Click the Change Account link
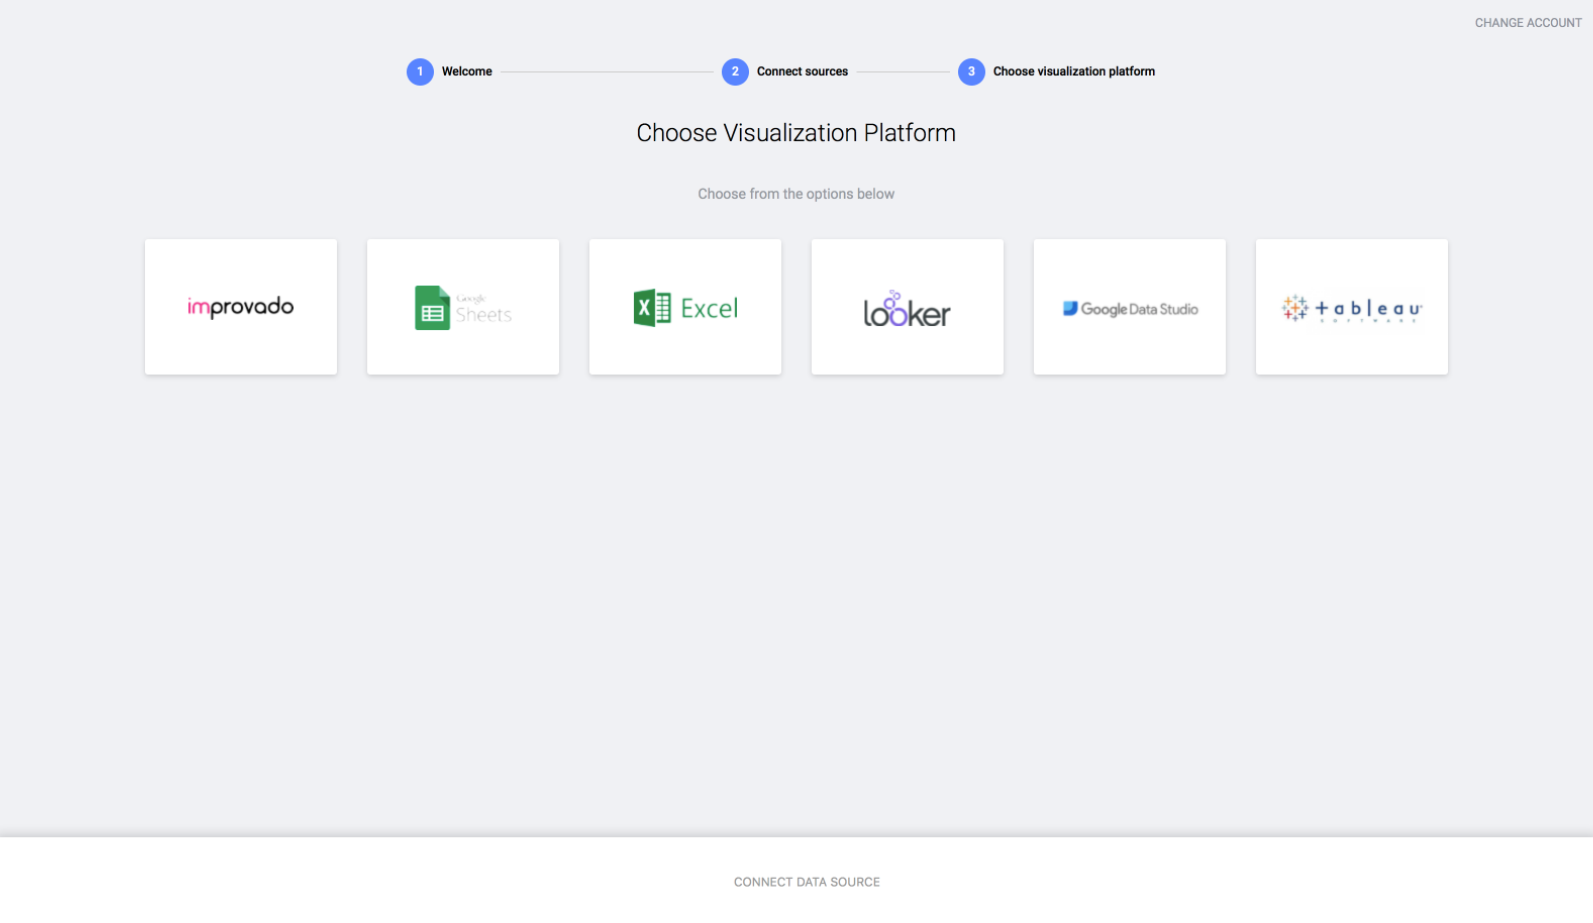 (x=1528, y=23)
